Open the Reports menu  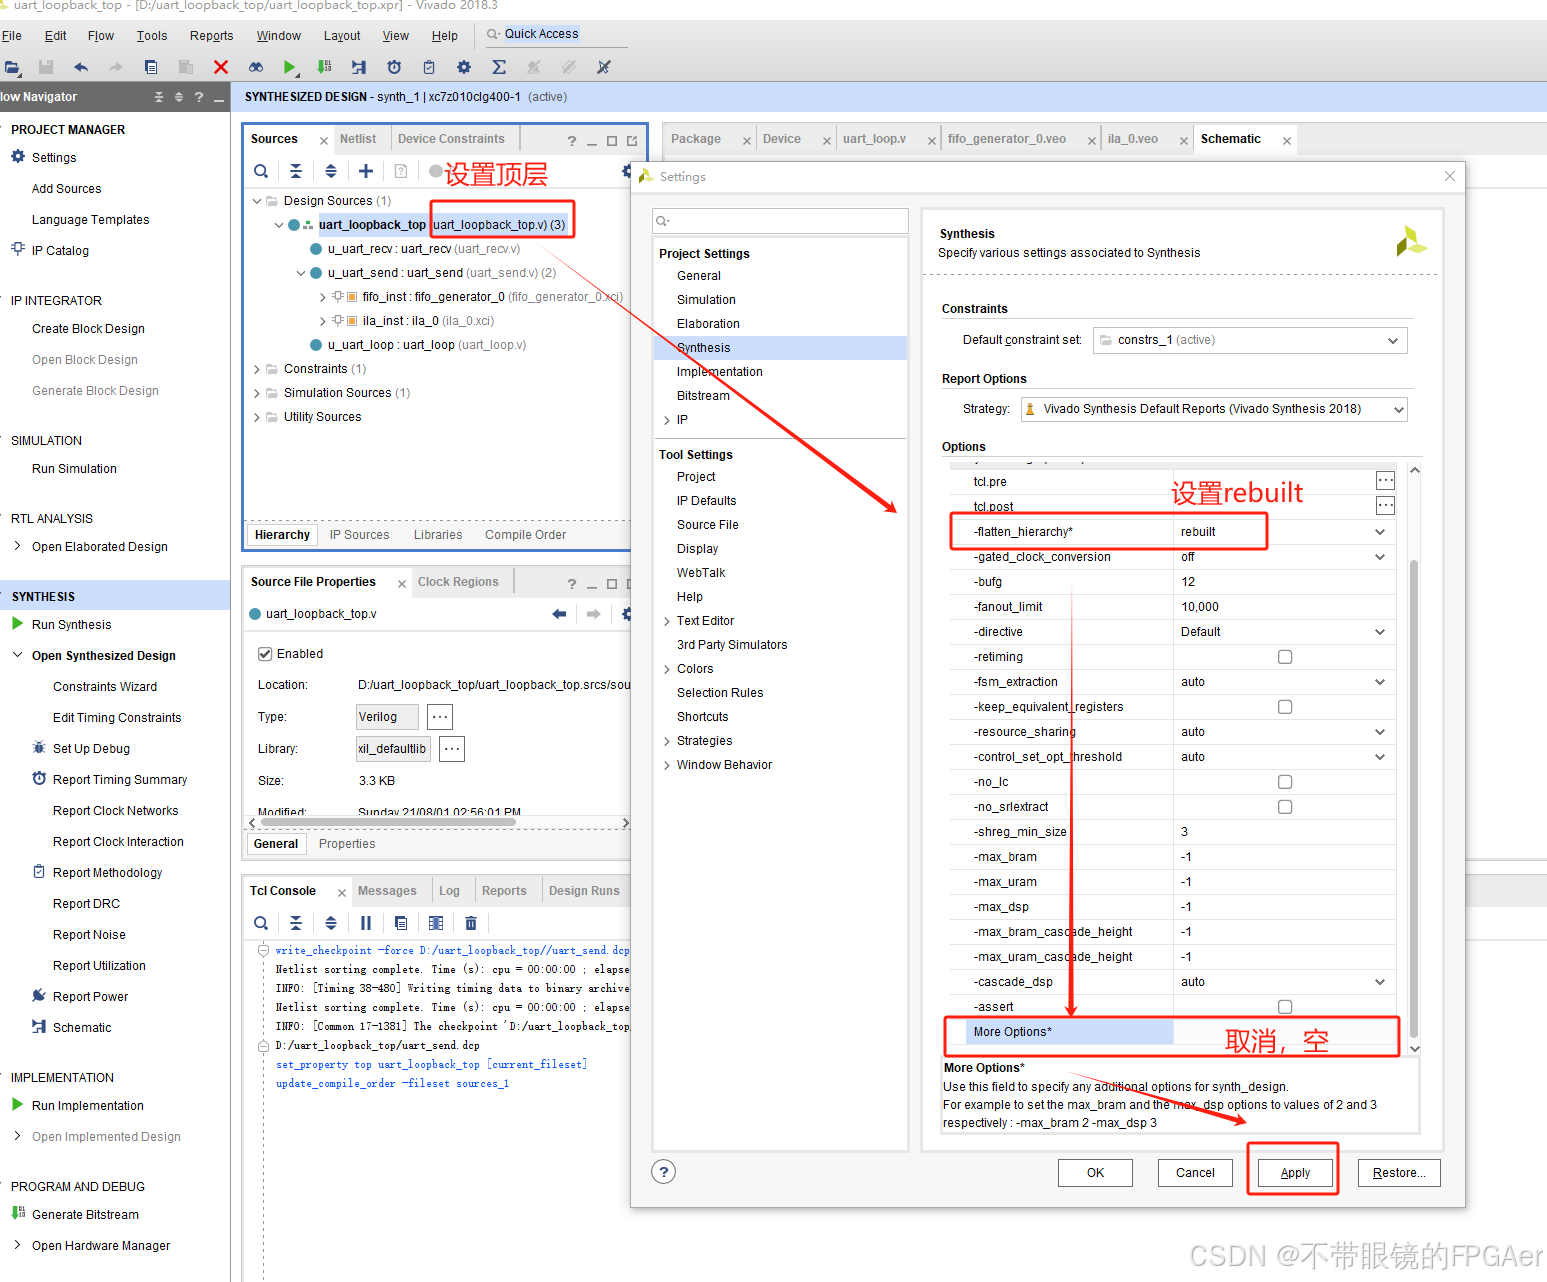(x=212, y=36)
